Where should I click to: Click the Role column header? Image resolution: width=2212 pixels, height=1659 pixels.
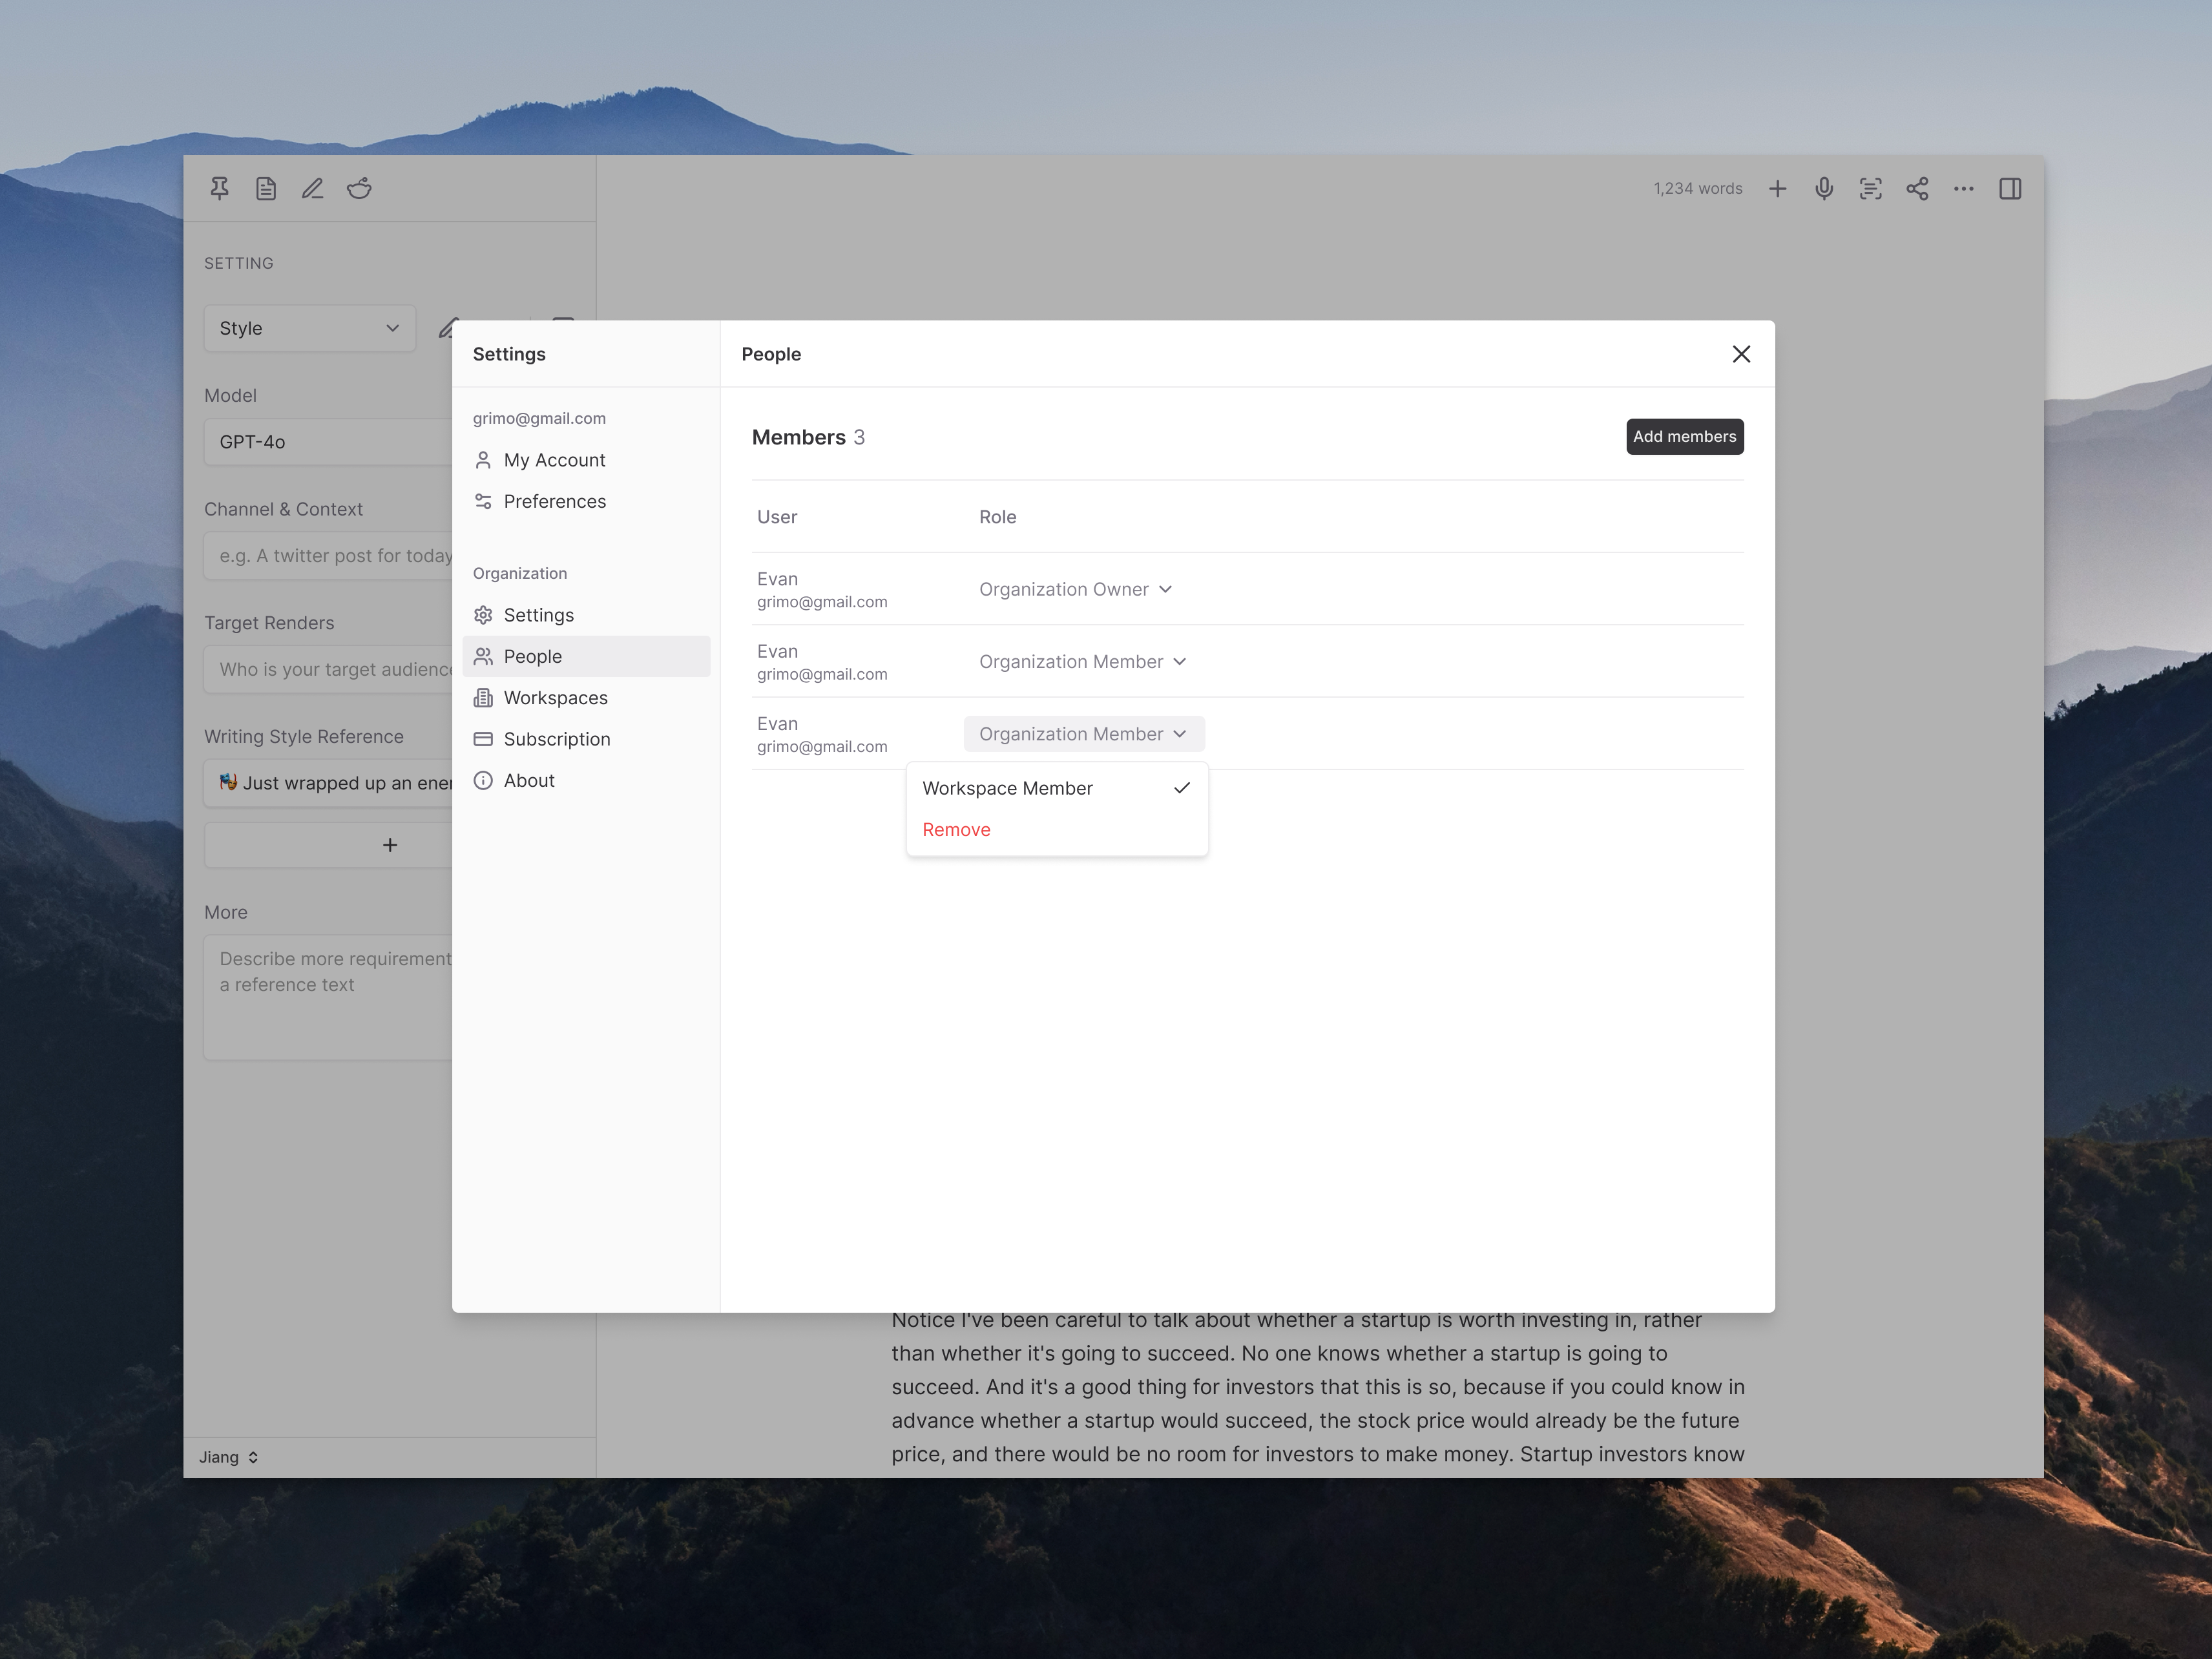point(997,517)
